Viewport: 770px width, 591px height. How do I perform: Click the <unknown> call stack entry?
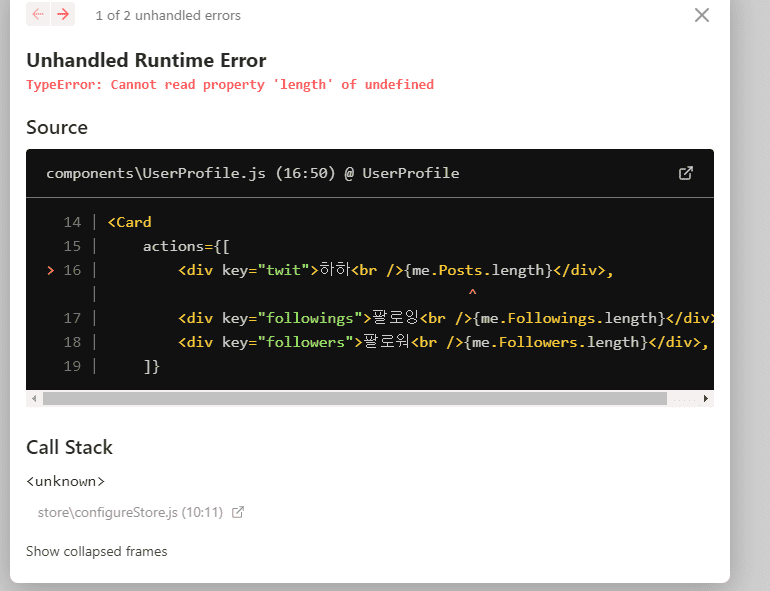65,481
